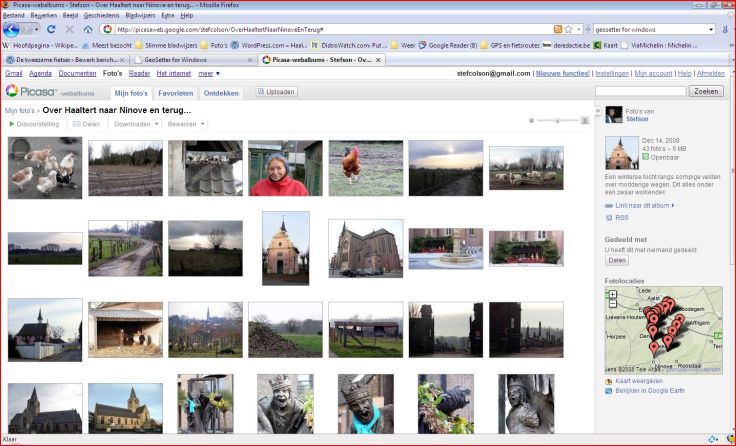Click the Afmelden link

(x=711, y=74)
